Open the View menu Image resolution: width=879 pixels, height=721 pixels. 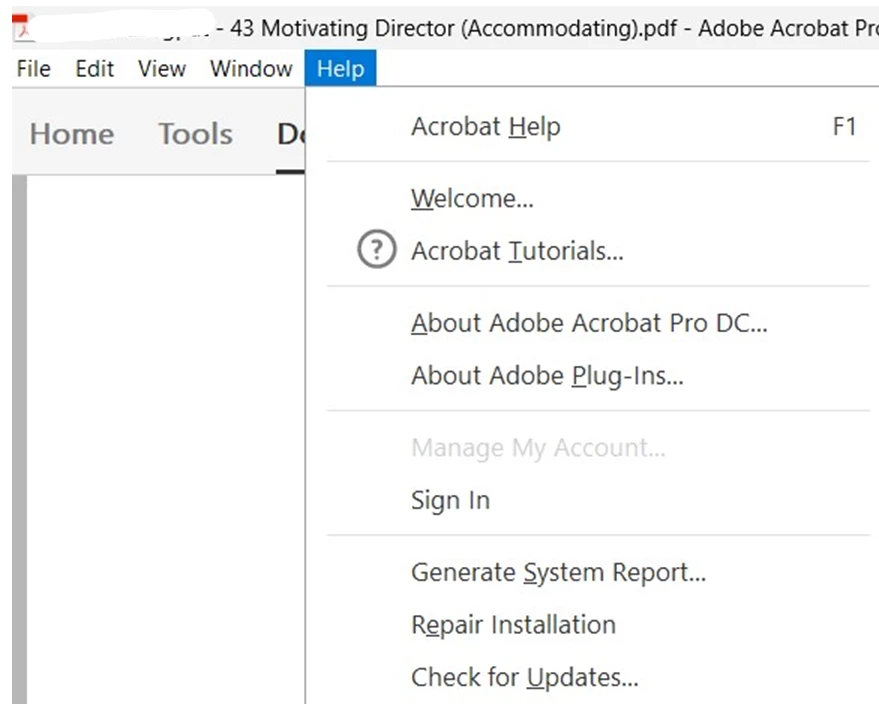tap(161, 68)
